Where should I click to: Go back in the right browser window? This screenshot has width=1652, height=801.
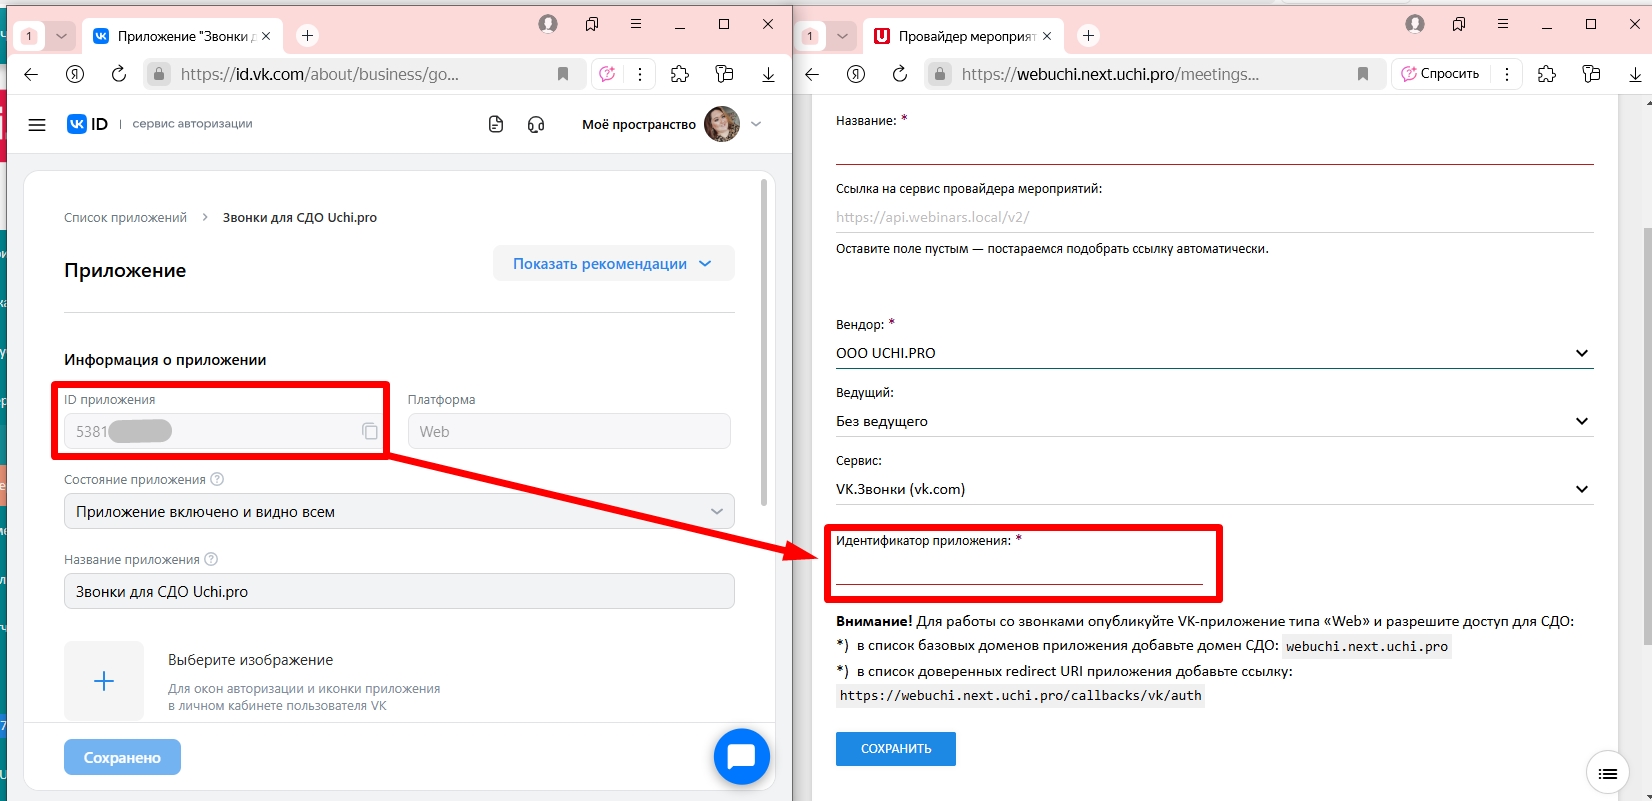(812, 74)
